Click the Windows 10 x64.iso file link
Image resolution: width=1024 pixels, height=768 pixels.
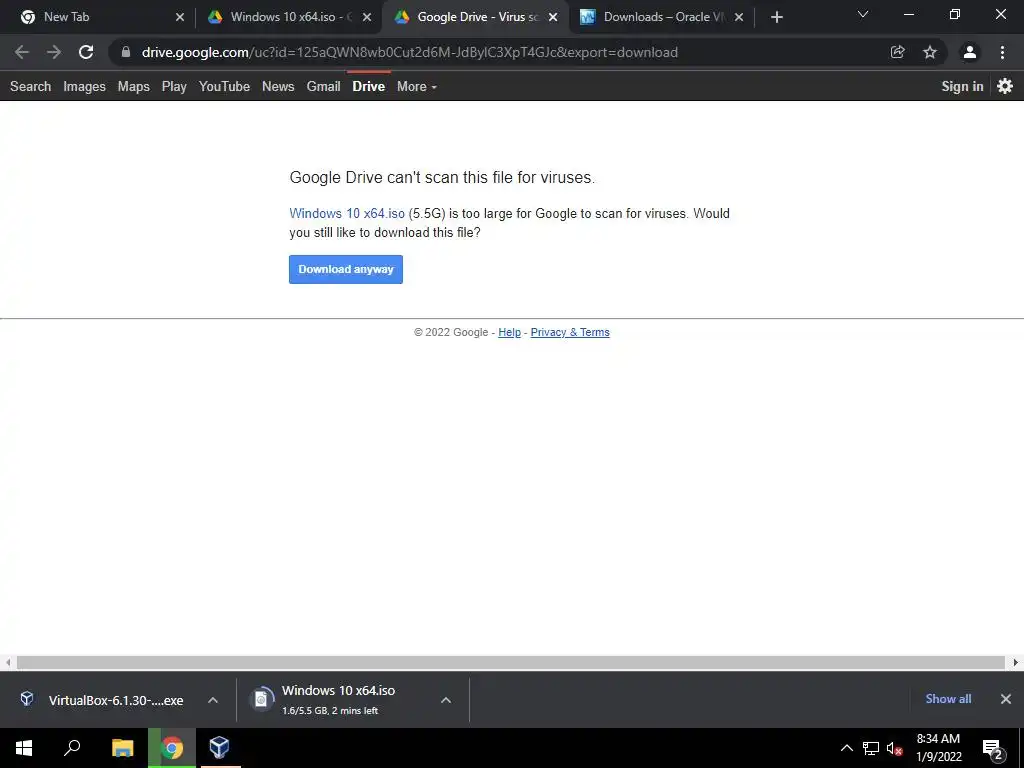pos(347,214)
